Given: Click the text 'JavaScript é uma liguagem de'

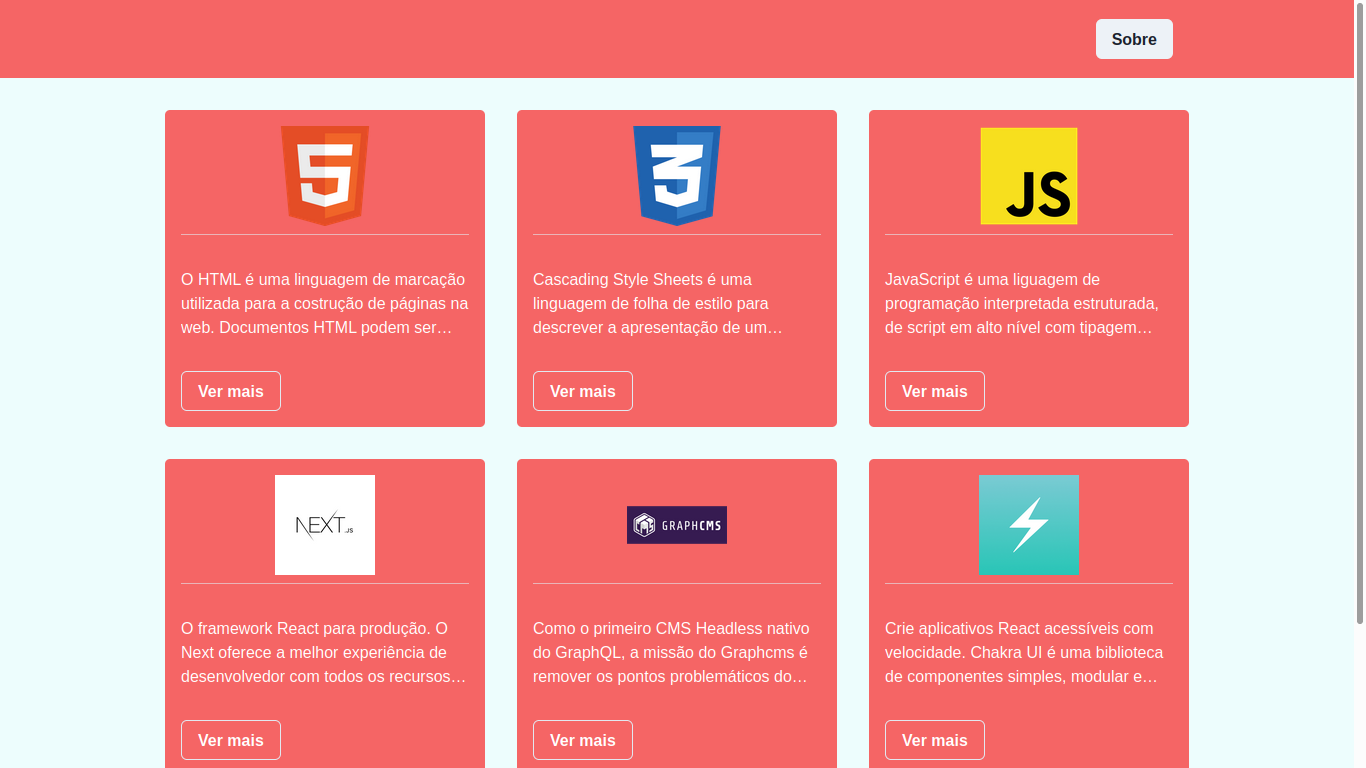Looking at the screenshot, I should pos(992,279).
